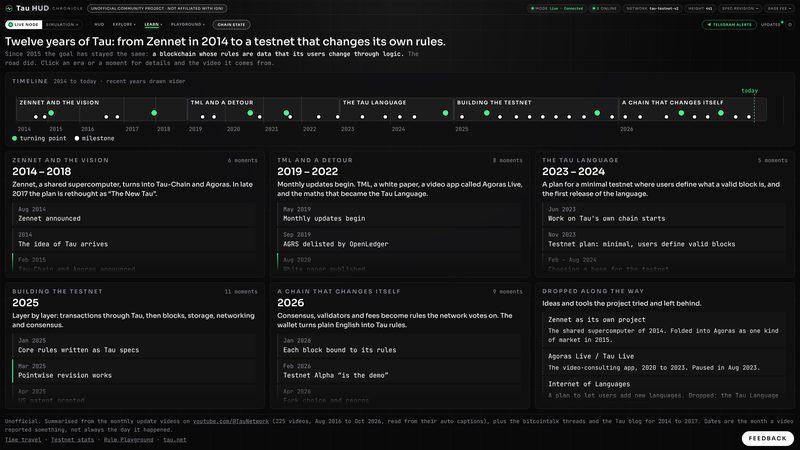Image resolution: width=800 pixels, height=450 pixels.
Task: Open The idea of Tau arrives moment
Action: coord(134,240)
